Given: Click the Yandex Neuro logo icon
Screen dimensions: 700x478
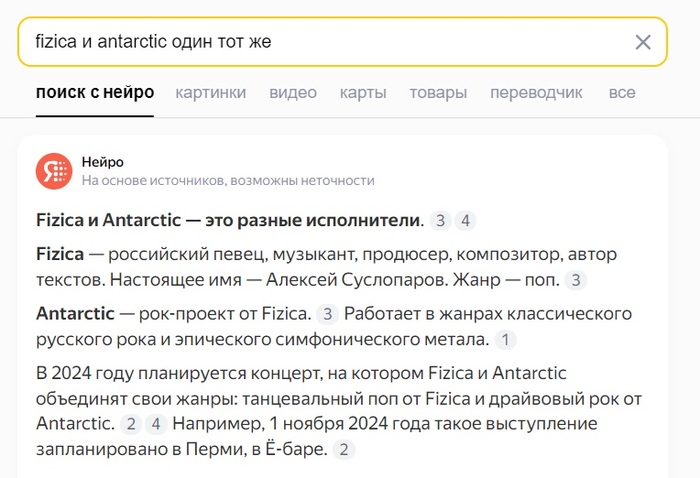Looking at the screenshot, I should (x=53, y=171).
